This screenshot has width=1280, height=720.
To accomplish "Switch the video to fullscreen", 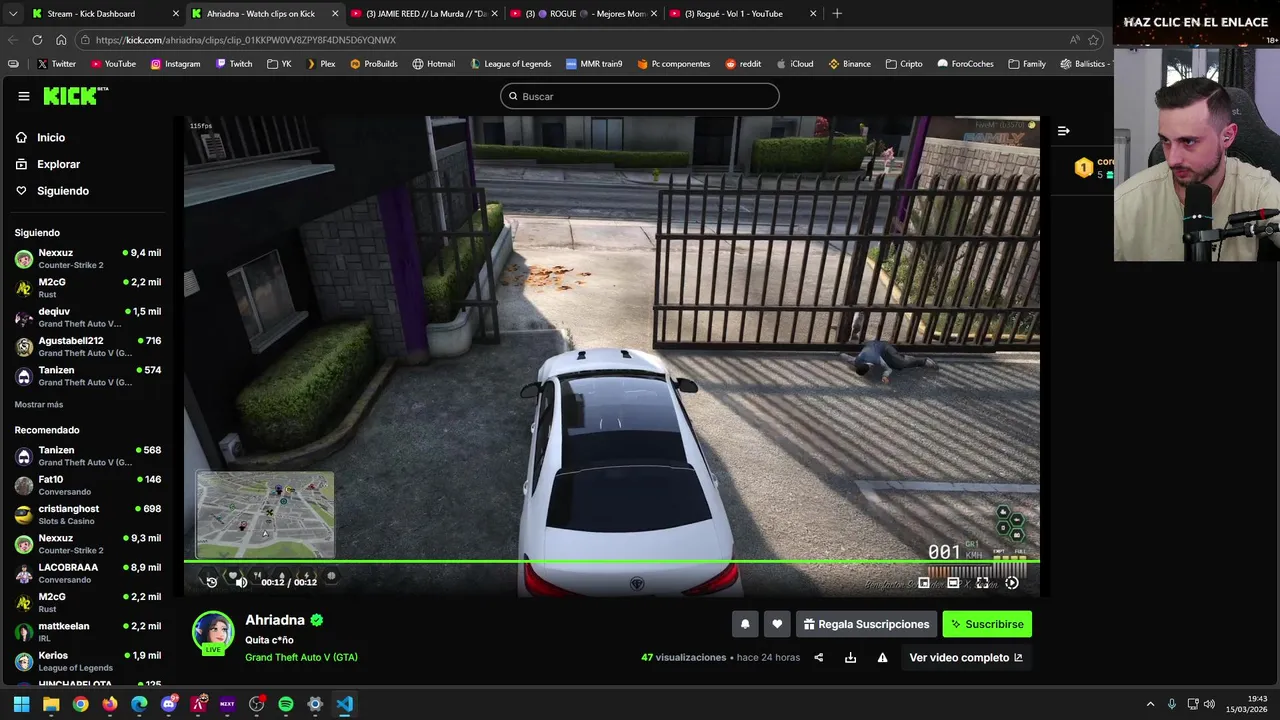I will [982, 583].
